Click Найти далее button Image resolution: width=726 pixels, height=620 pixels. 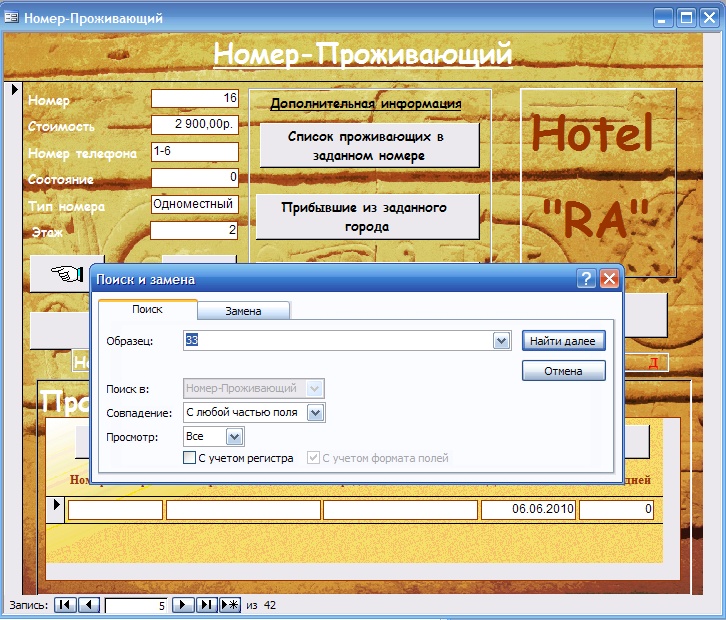(563, 341)
